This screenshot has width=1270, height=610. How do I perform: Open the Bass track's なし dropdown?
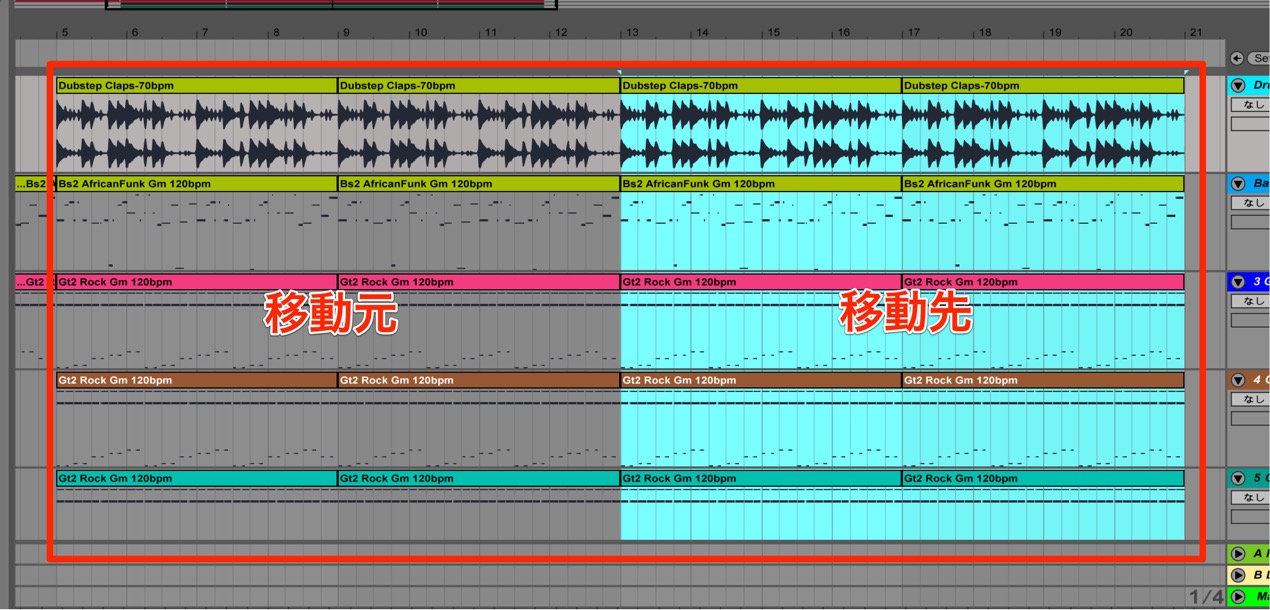point(1250,203)
